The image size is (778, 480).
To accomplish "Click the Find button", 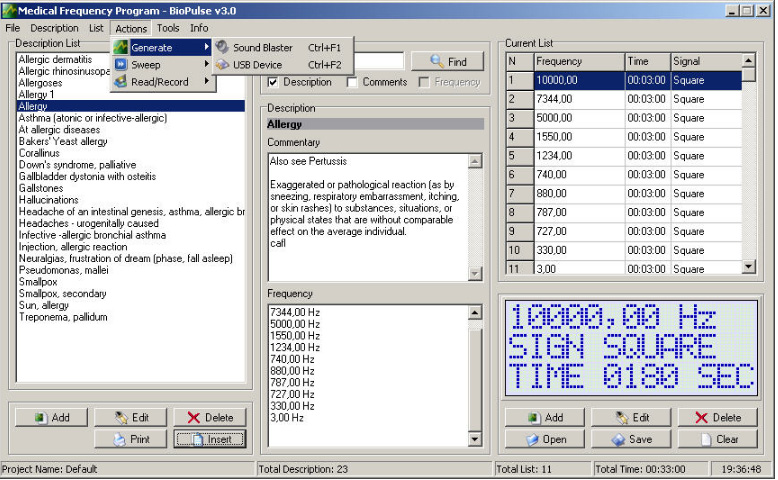I will [447, 62].
